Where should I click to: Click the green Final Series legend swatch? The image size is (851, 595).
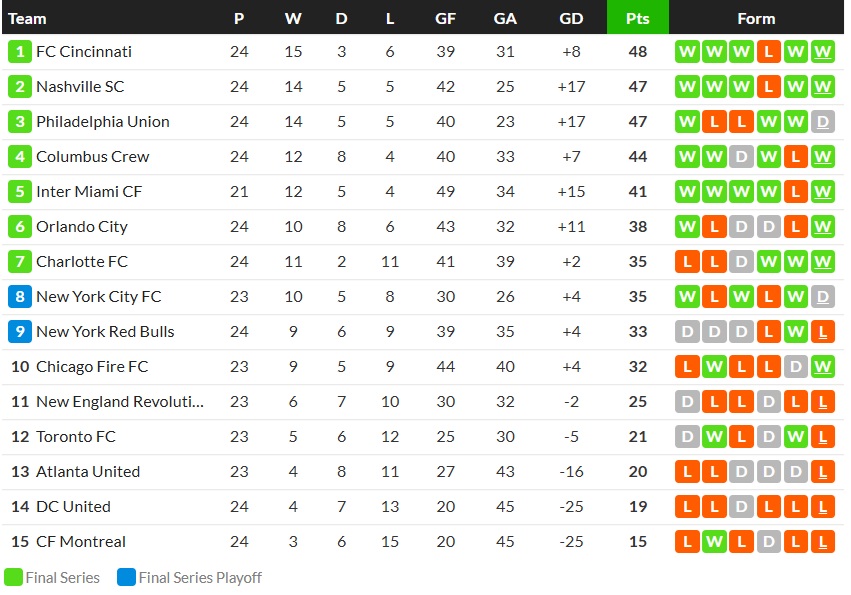point(13,577)
